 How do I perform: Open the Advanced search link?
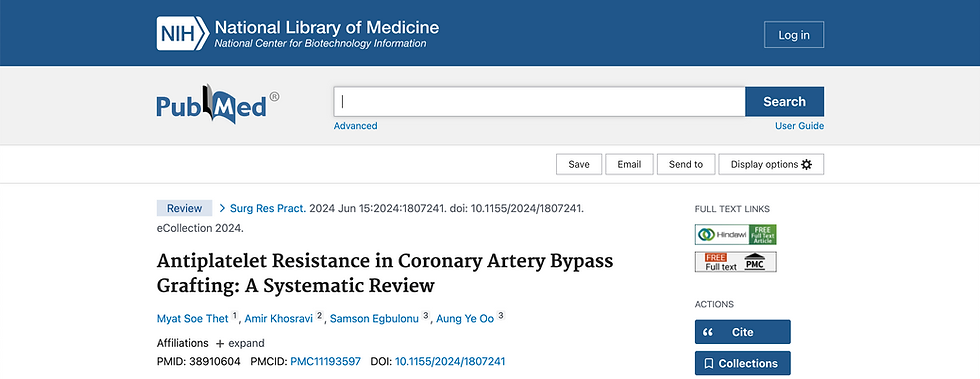(x=356, y=126)
